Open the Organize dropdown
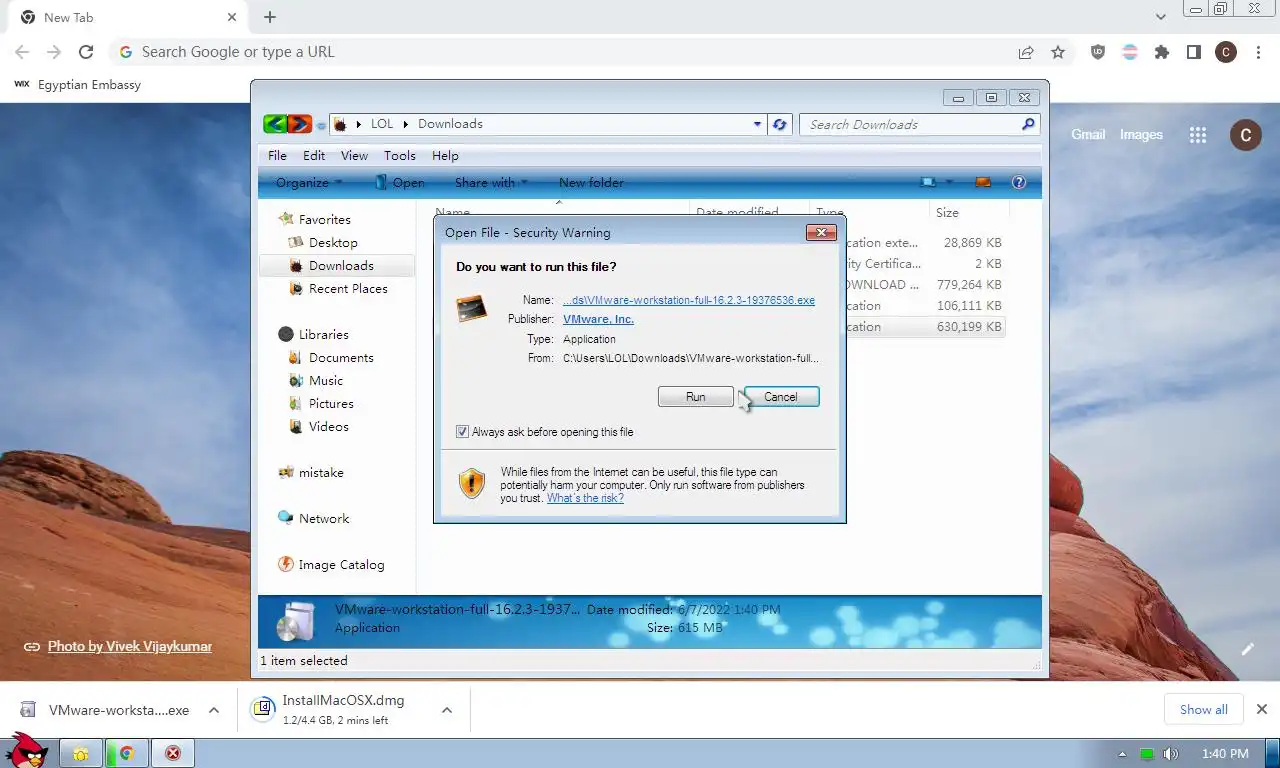The image size is (1280, 768). [x=309, y=182]
